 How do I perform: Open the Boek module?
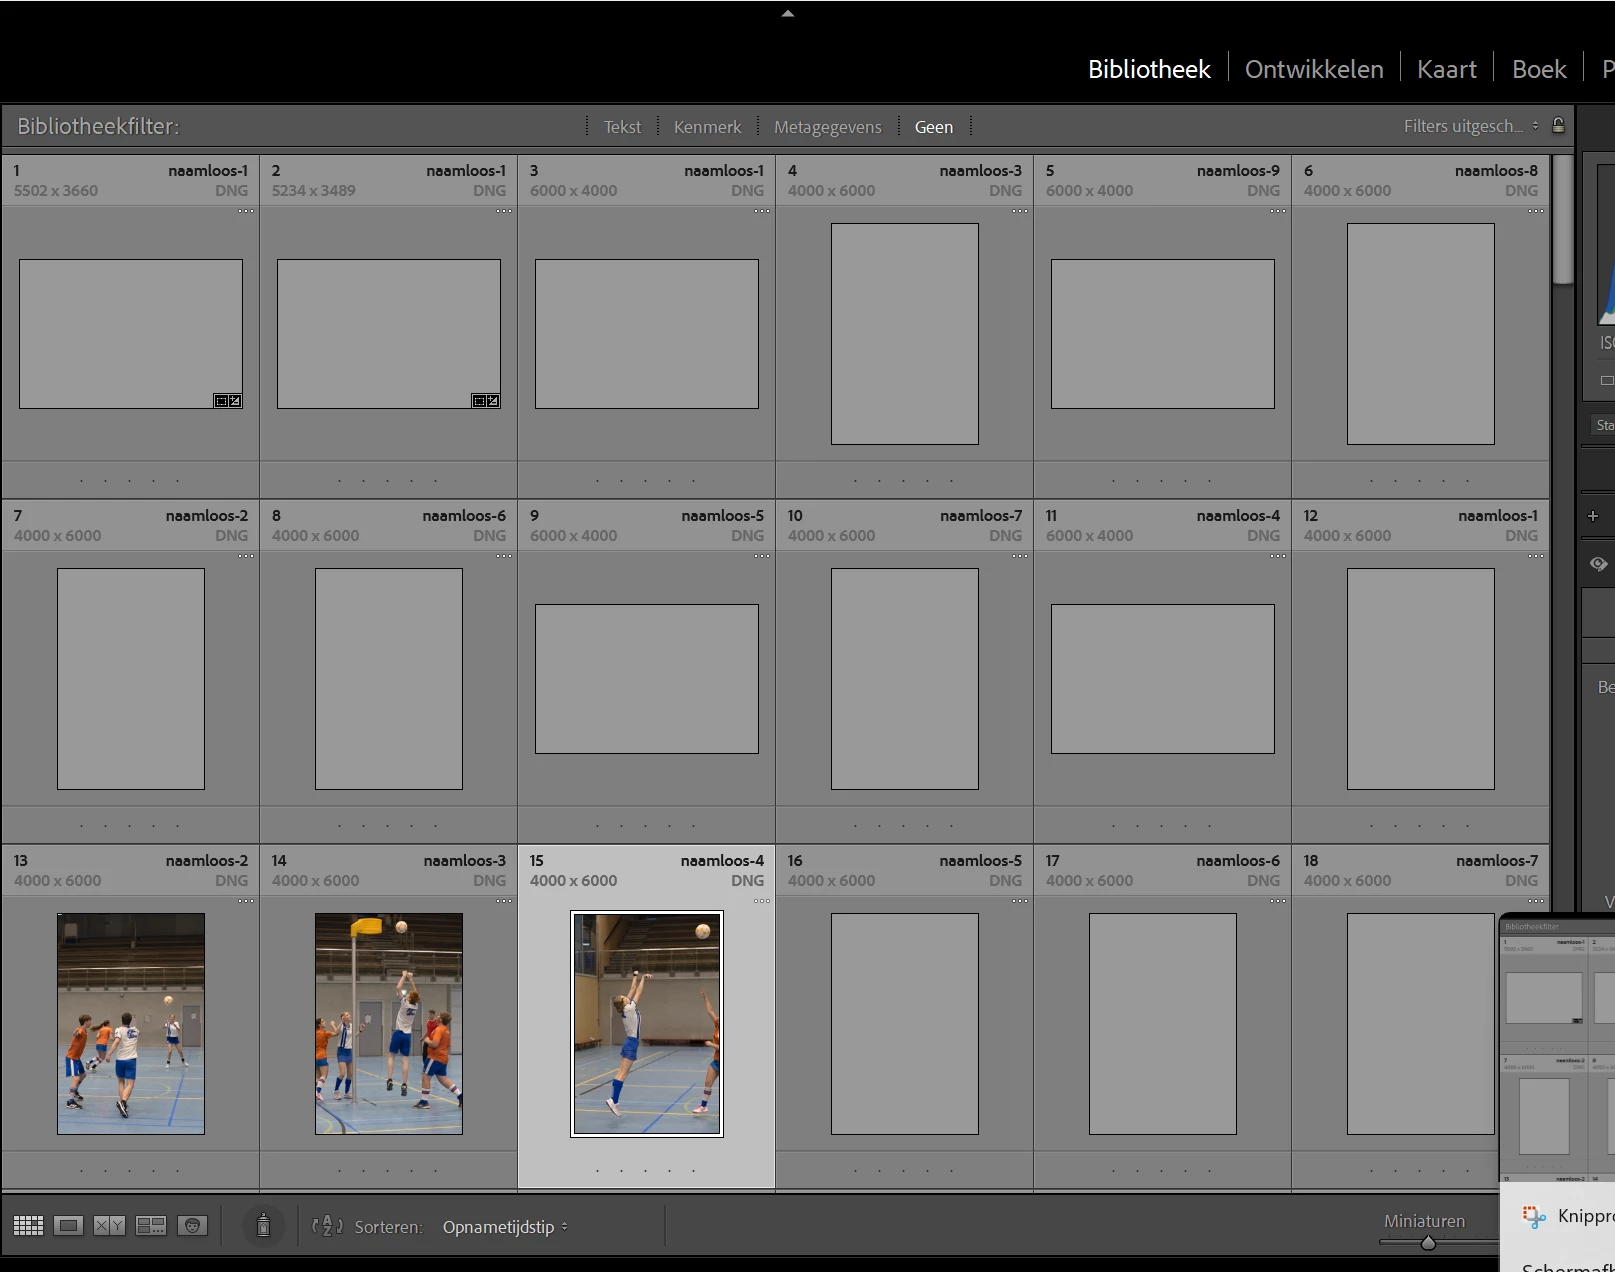(1539, 69)
